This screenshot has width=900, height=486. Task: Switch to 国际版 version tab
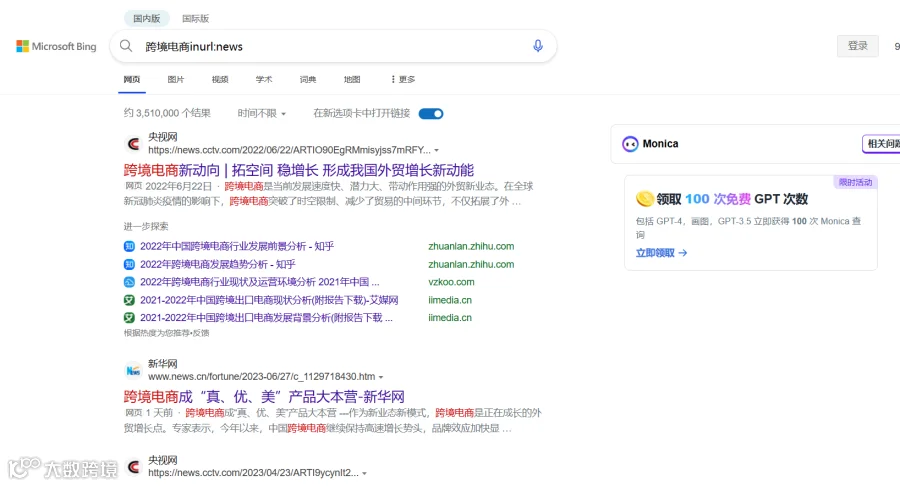196,18
